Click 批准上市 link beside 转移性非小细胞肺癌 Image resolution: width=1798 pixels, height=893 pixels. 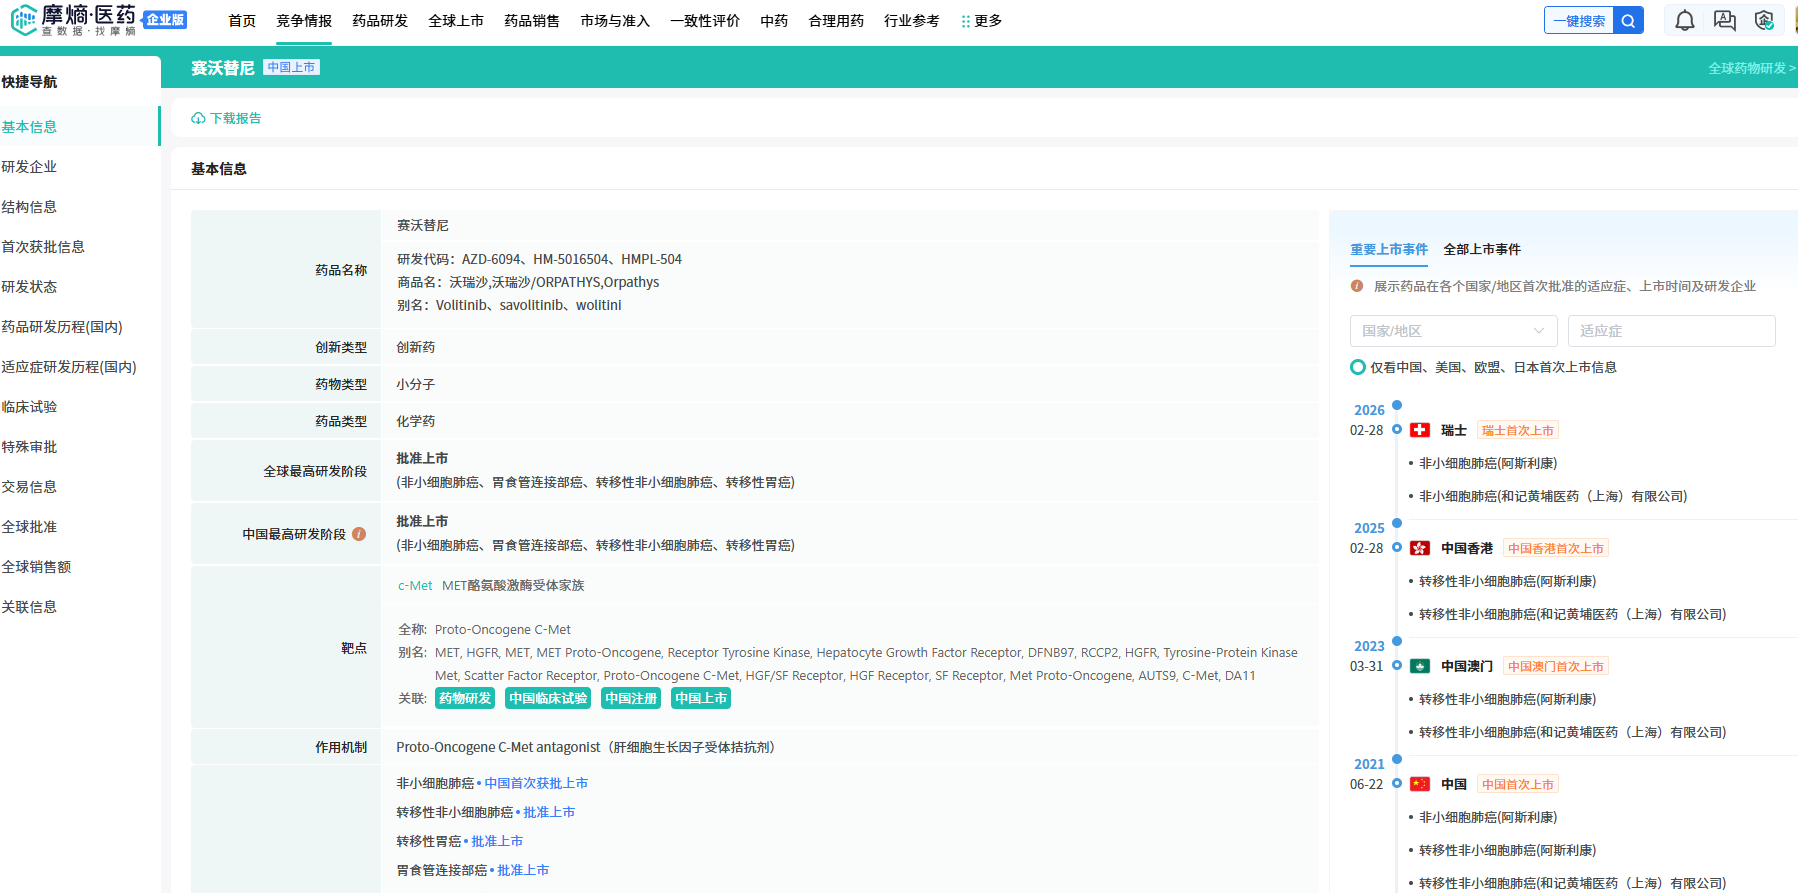coord(549,812)
